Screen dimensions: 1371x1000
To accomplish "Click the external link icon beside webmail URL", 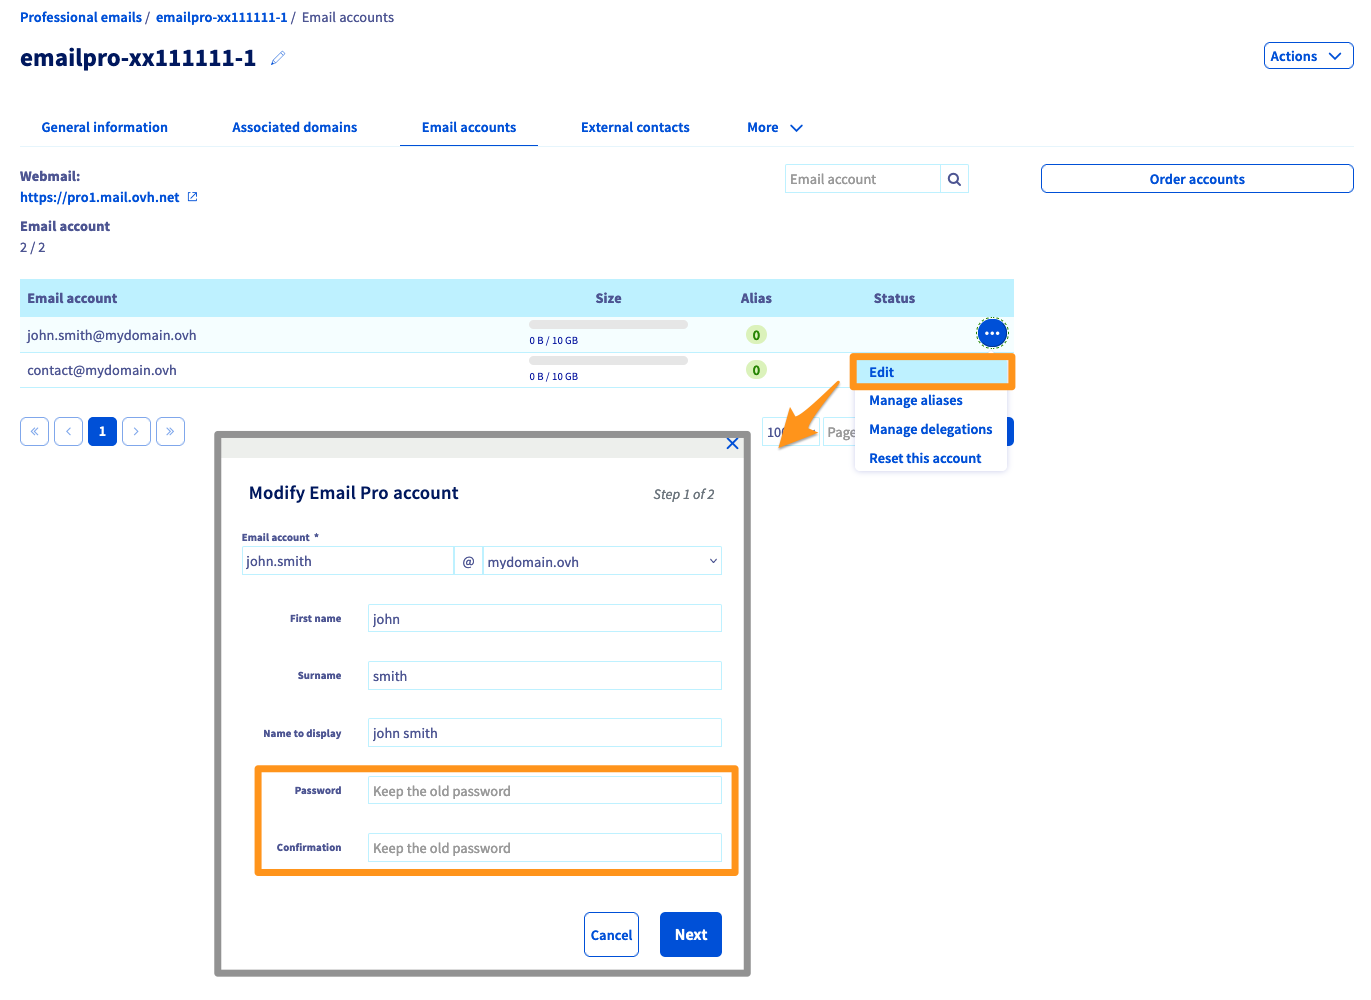I will click(x=193, y=197).
